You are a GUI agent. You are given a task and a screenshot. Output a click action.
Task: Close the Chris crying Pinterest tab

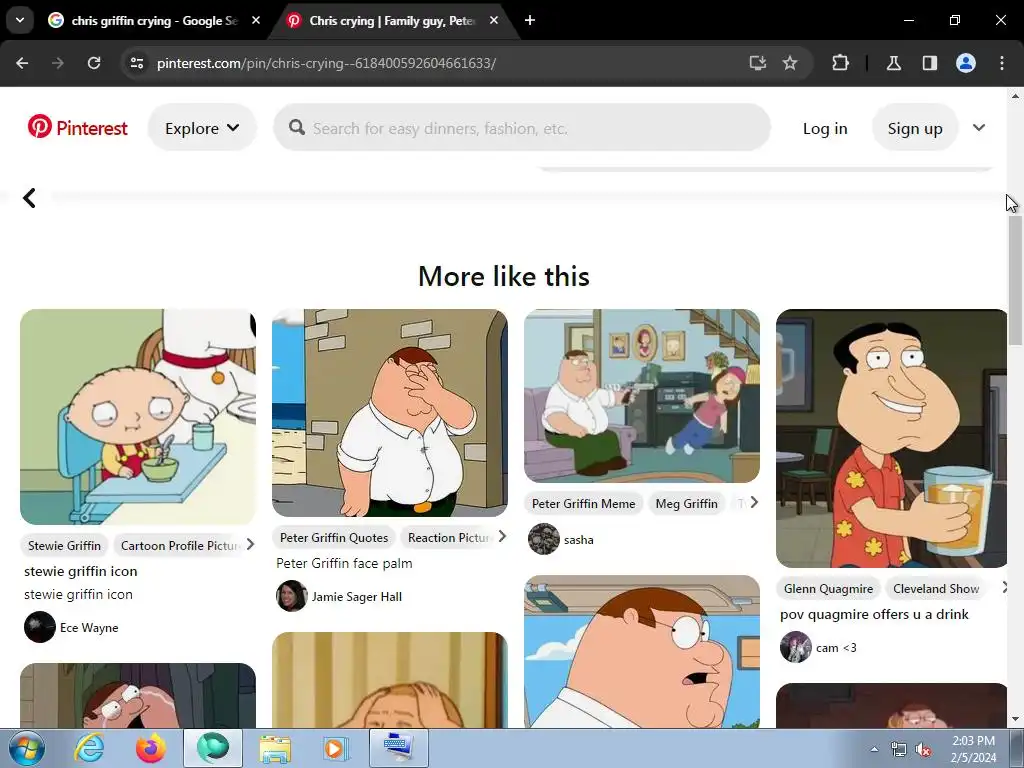click(494, 20)
